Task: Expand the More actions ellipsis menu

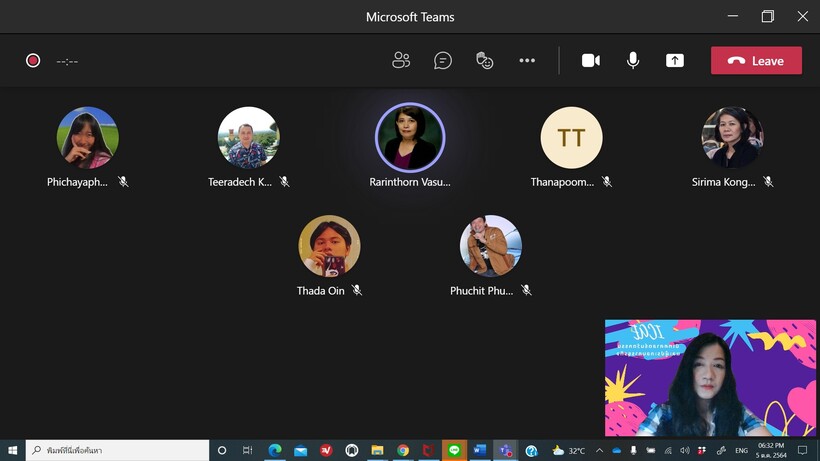Action: pos(527,61)
